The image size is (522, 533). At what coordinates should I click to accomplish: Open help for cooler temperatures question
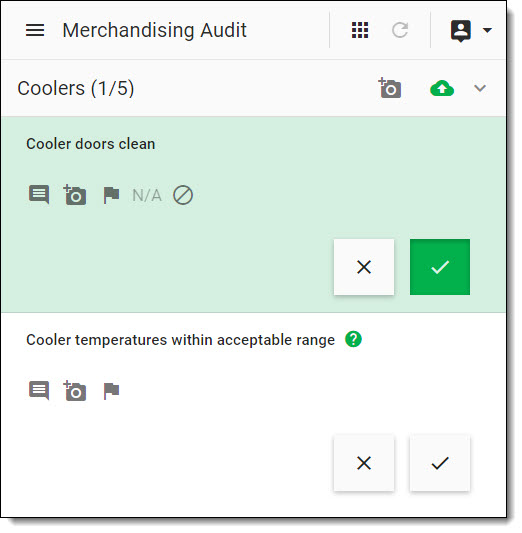click(353, 339)
